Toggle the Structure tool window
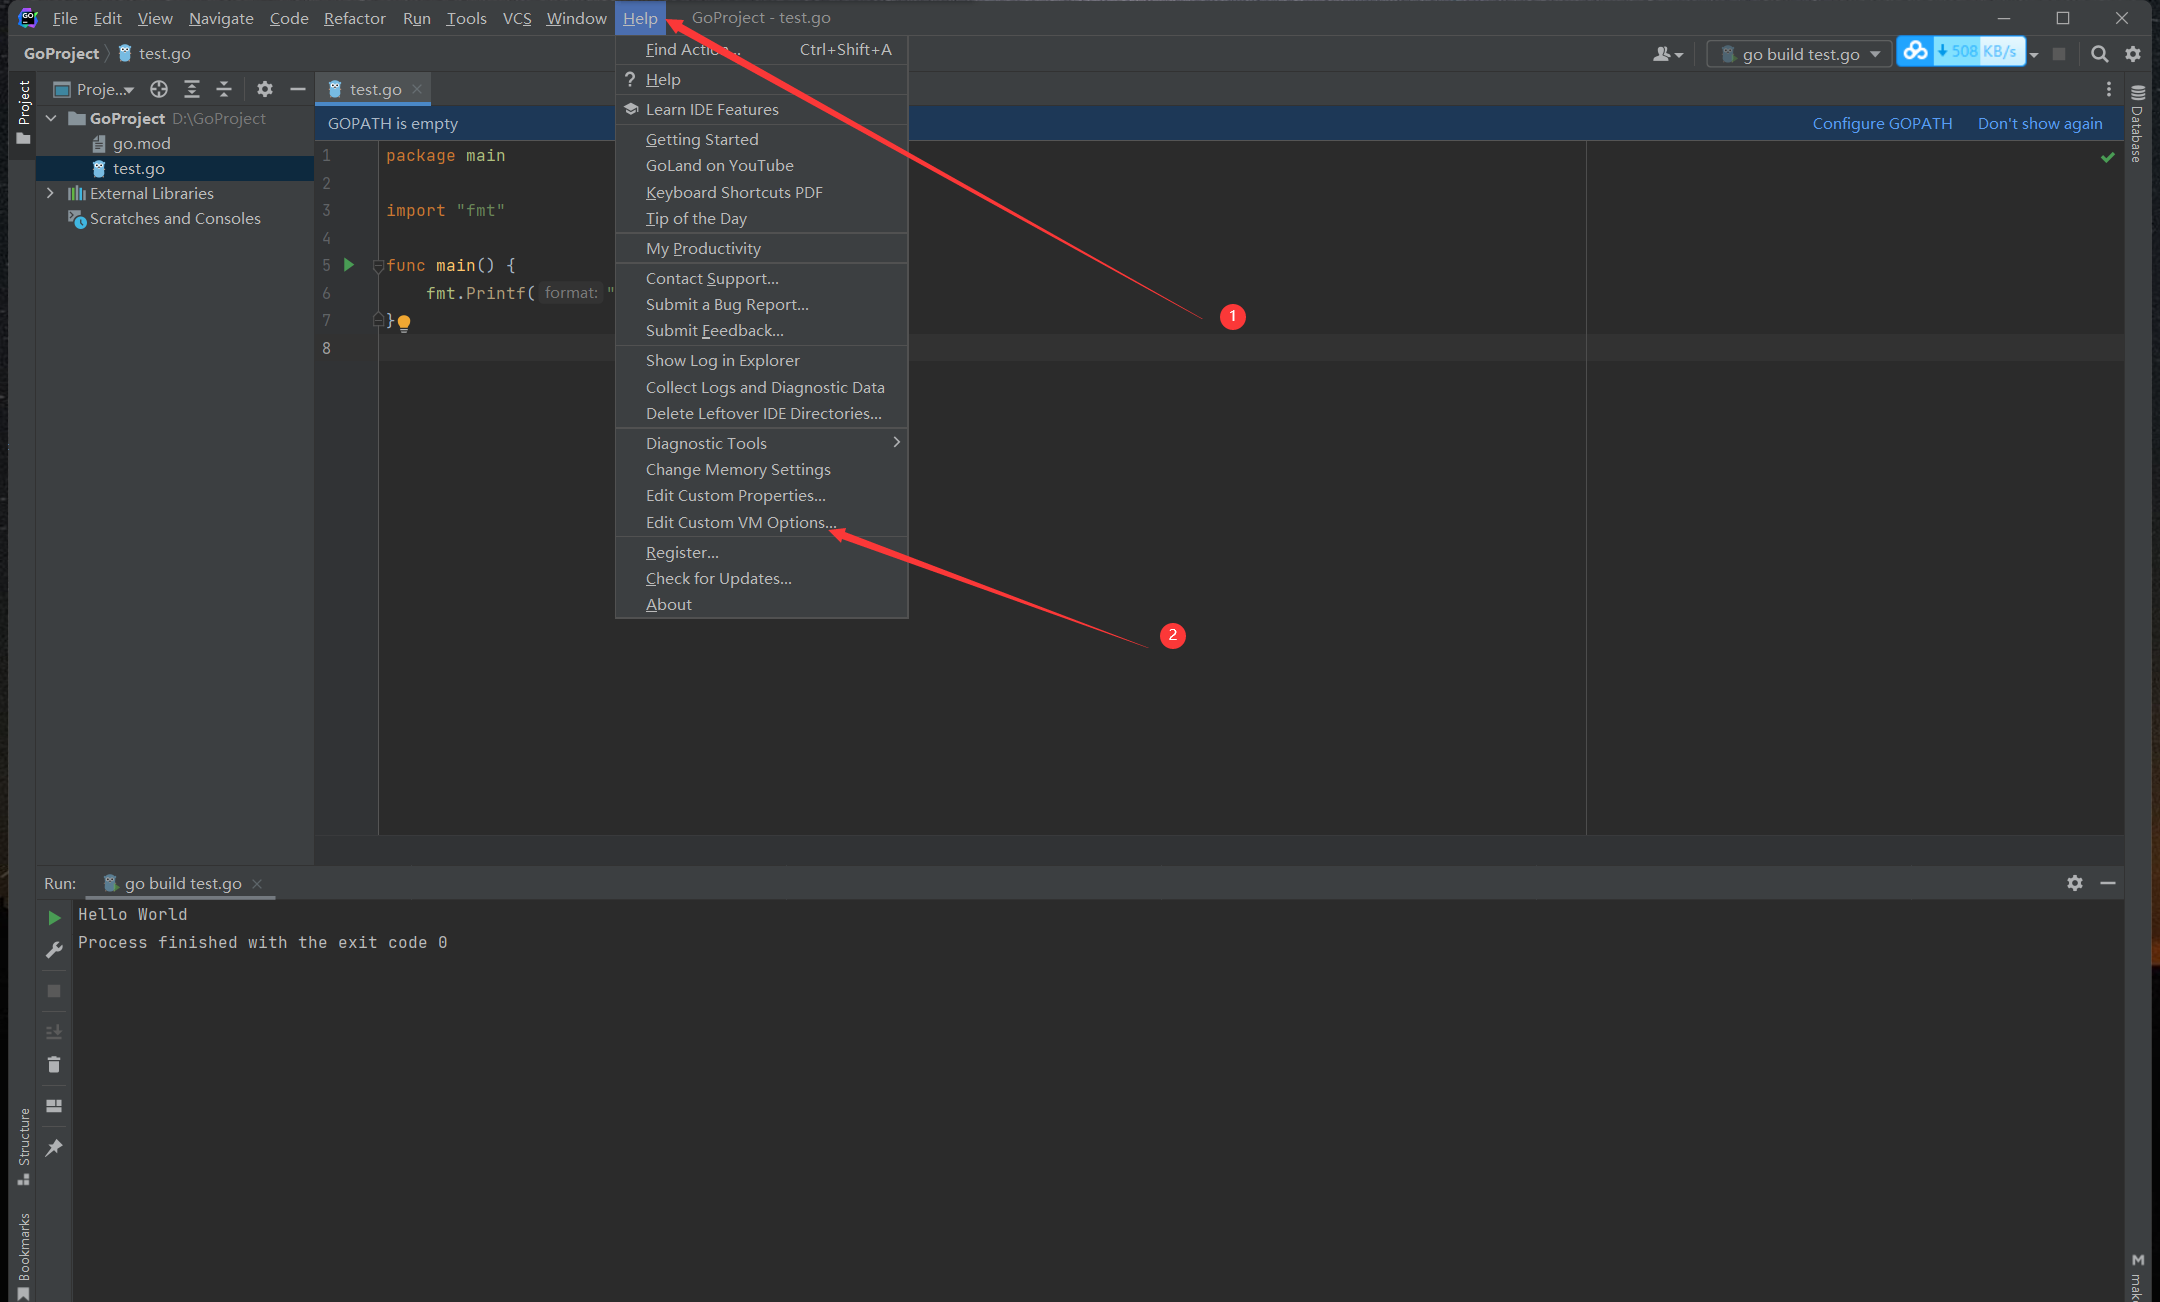Viewport: 2160px width, 1302px height. [x=23, y=1146]
